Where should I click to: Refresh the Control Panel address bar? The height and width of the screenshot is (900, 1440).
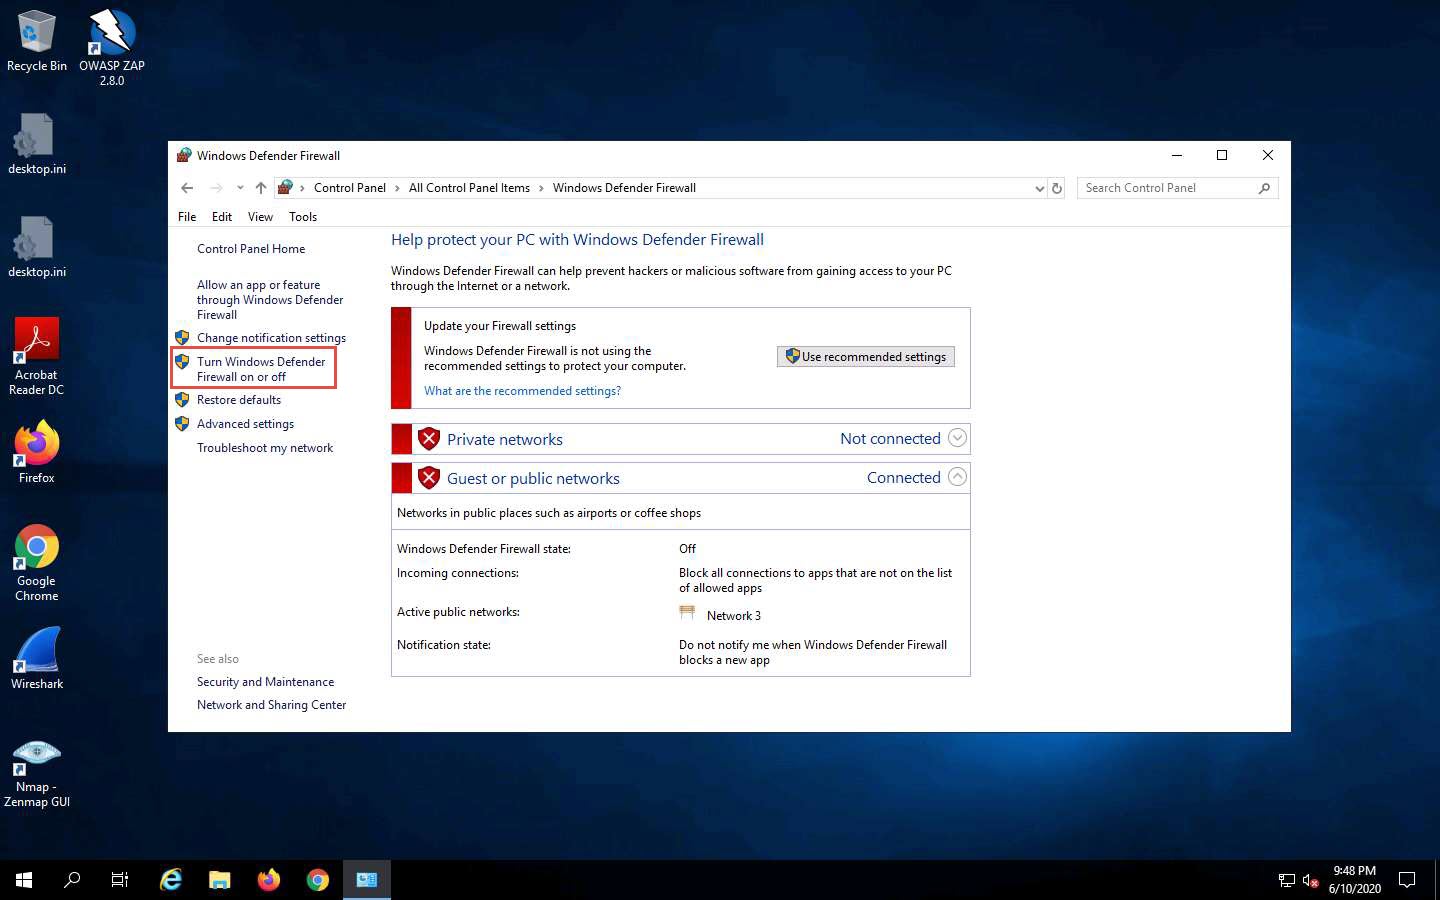[1056, 188]
